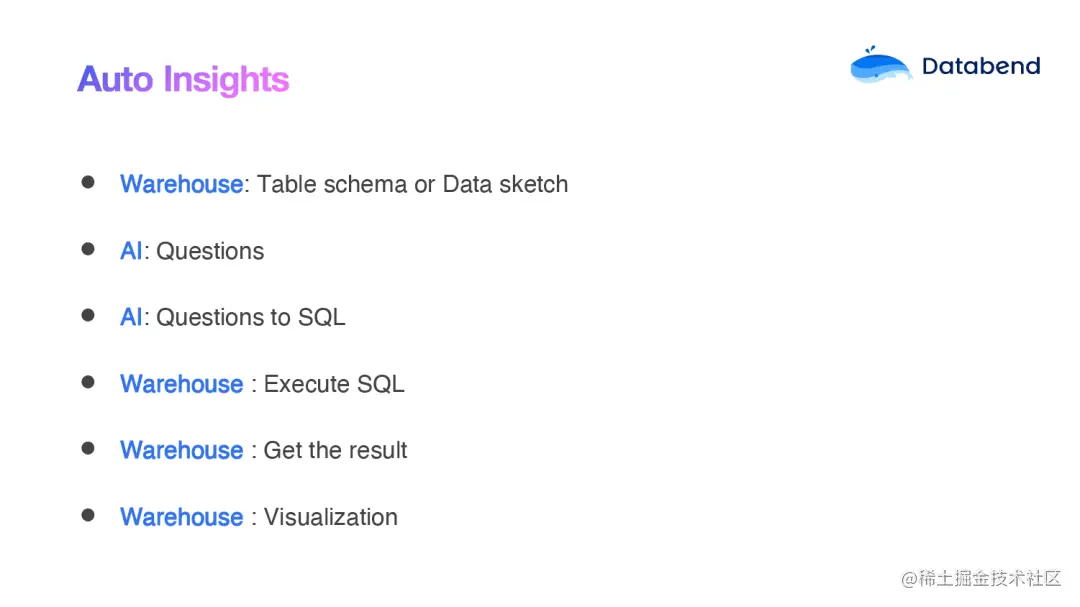This screenshot has height=607, width=1080.
Task: Click bullet next to Questions to SQL
Action: [88, 316]
